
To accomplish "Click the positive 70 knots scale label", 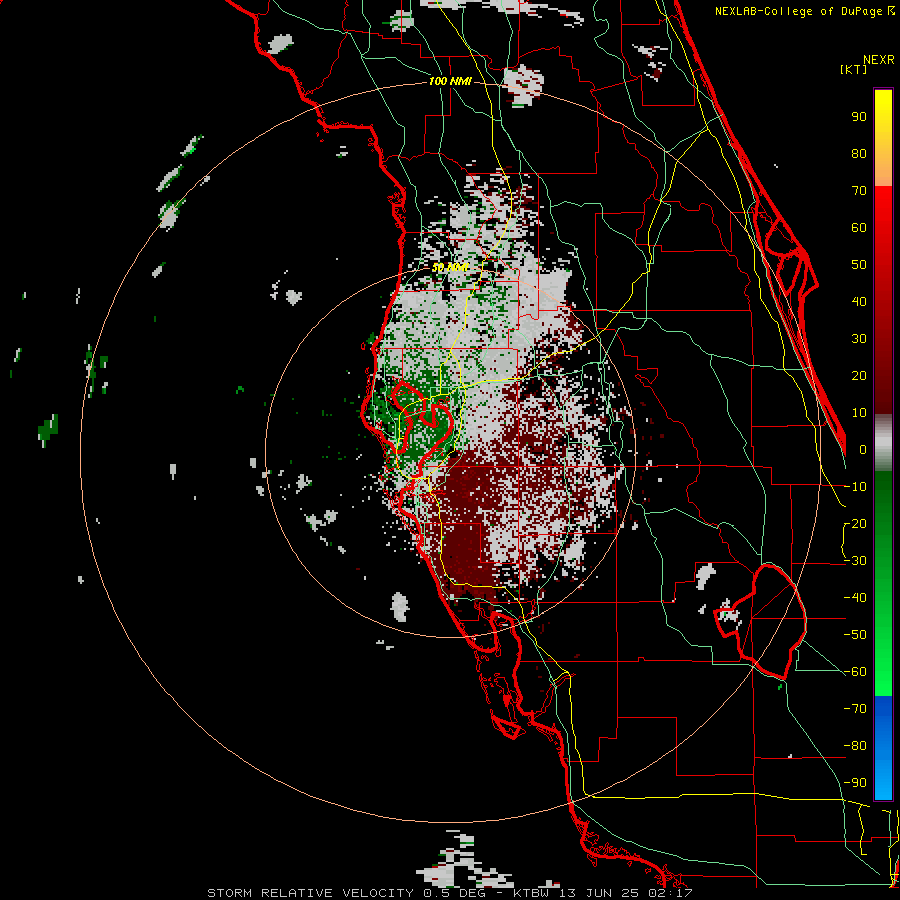I will (x=859, y=191).
